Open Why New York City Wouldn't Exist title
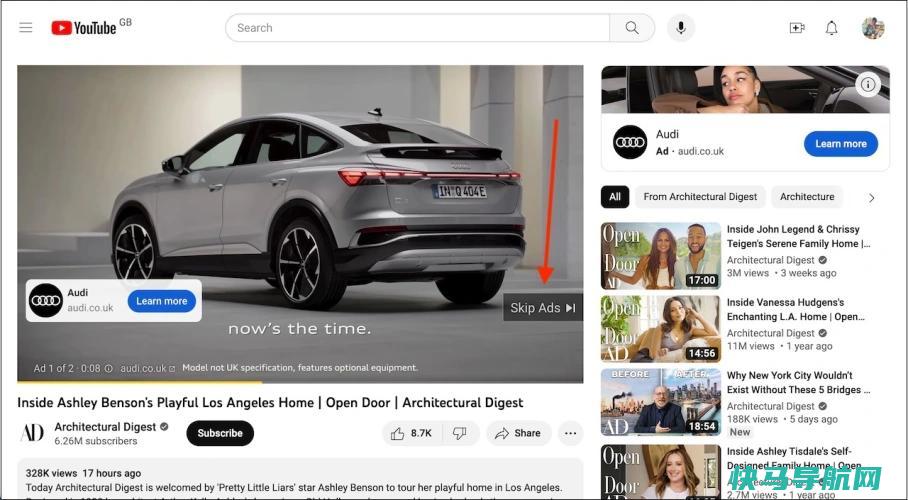Image resolution: width=908 pixels, height=500 pixels. click(x=799, y=382)
